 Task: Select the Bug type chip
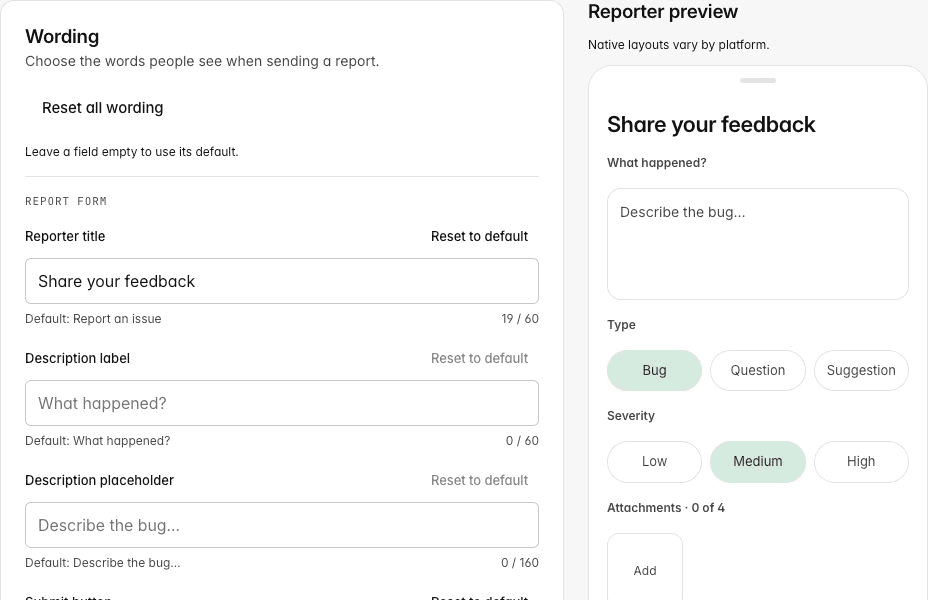tap(654, 370)
